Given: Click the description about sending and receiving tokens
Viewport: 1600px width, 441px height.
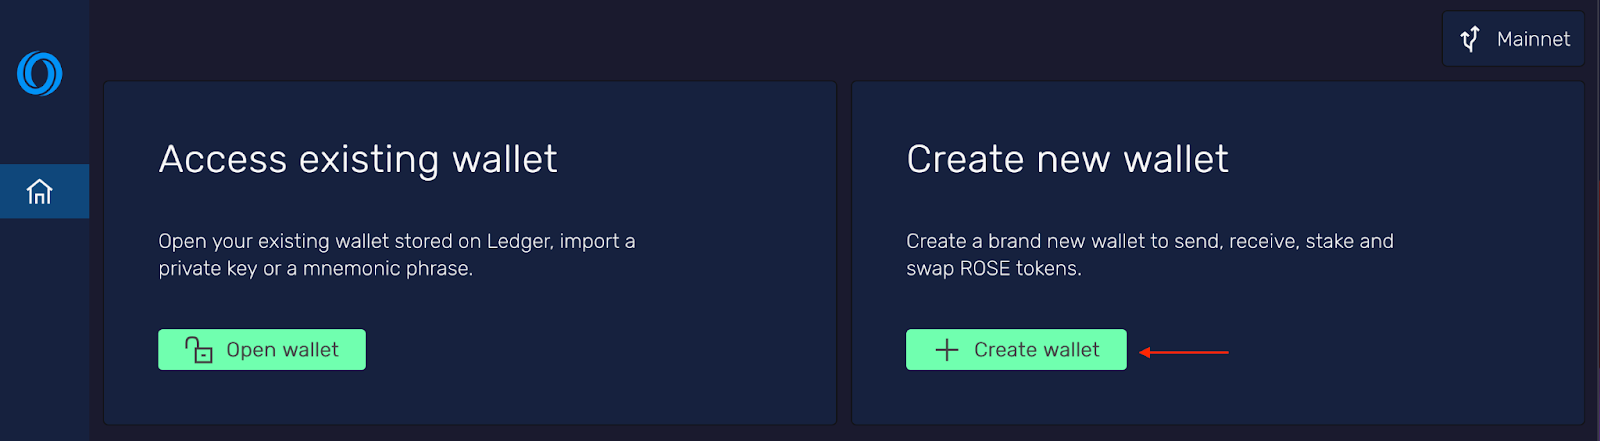Looking at the screenshot, I should click(1150, 255).
